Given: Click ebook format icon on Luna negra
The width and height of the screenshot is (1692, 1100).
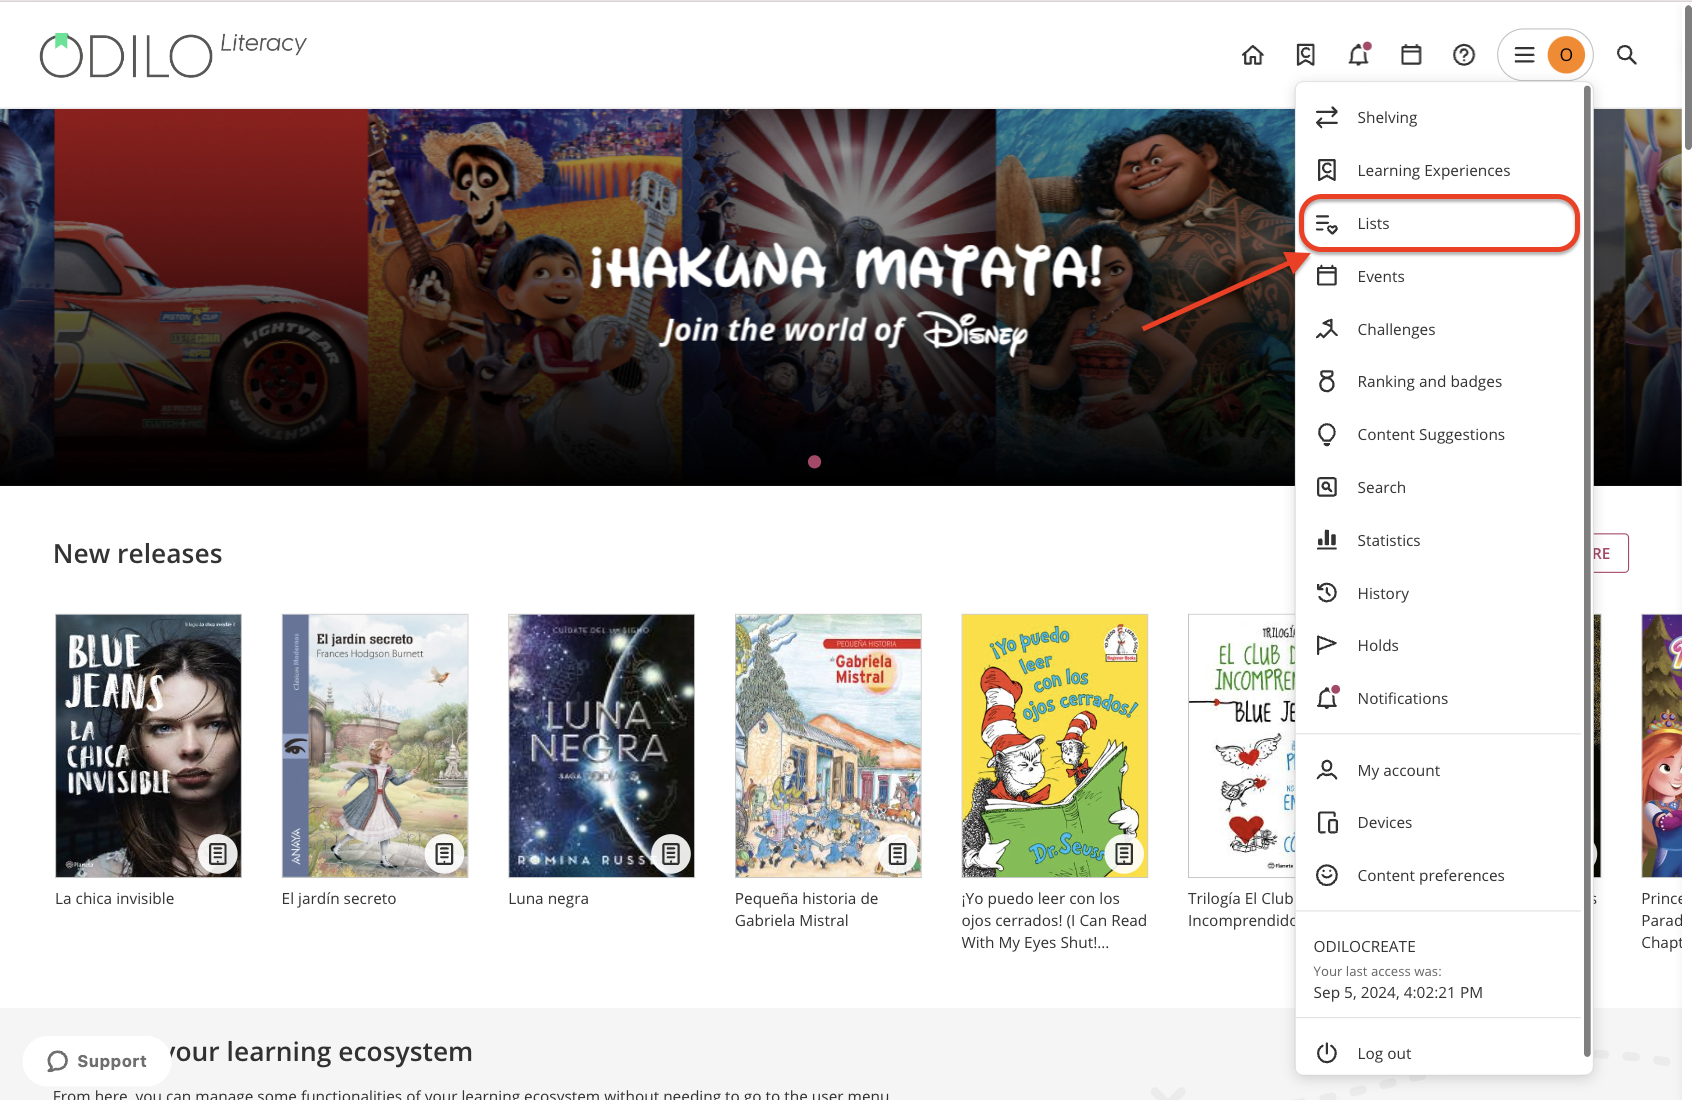Looking at the screenshot, I should click(x=671, y=854).
